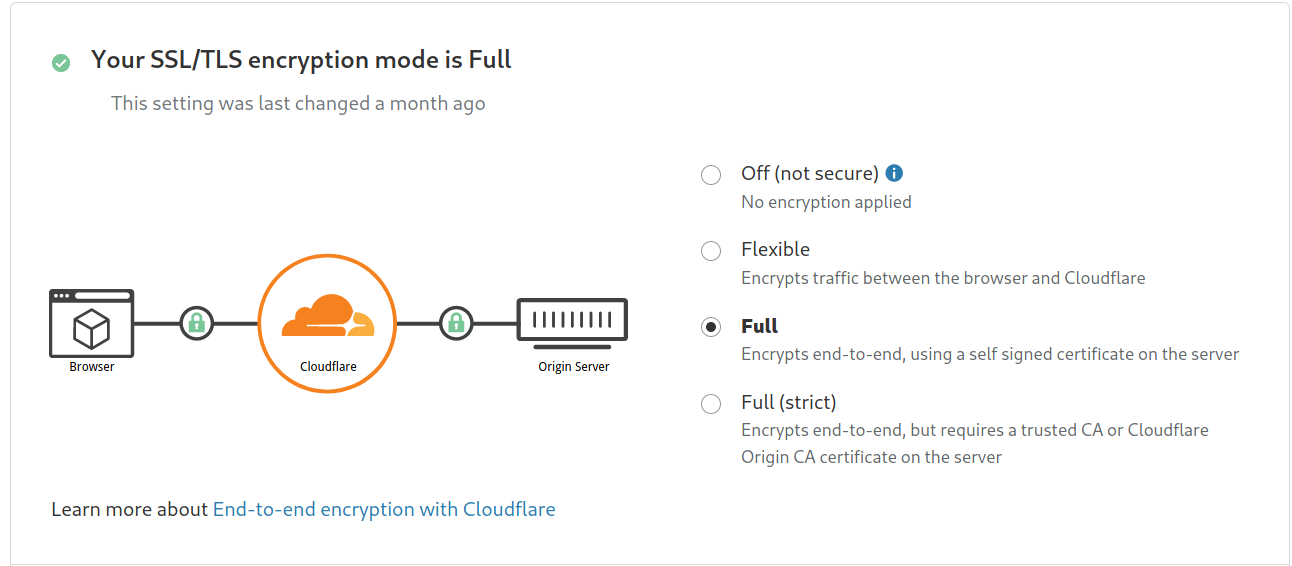This screenshot has width=1292, height=566.
Task: Click the blue info icon beside Off
Action: click(894, 173)
